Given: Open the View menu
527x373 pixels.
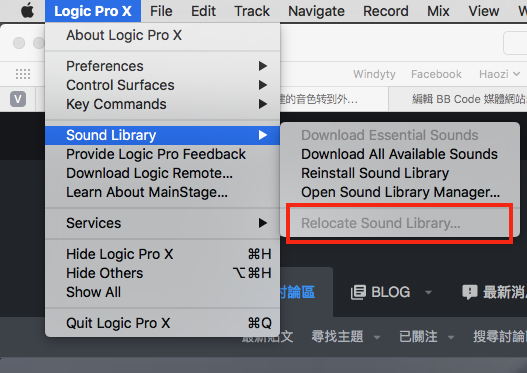Looking at the screenshot, I should pos(484,11).
